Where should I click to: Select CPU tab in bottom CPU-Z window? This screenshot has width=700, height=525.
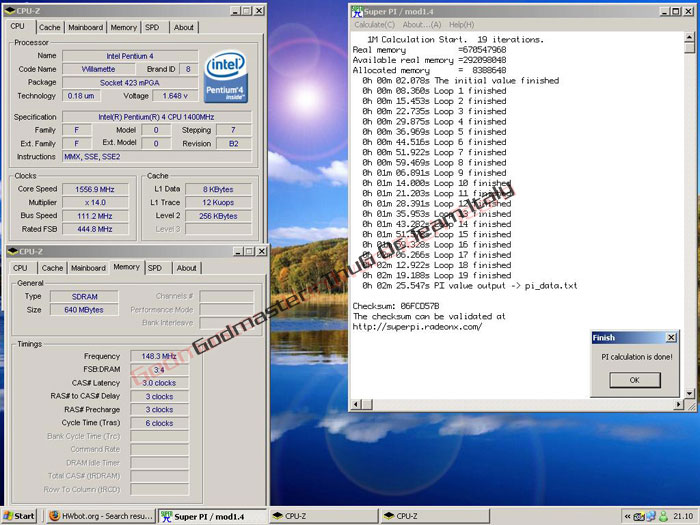[x=20, y=268]
